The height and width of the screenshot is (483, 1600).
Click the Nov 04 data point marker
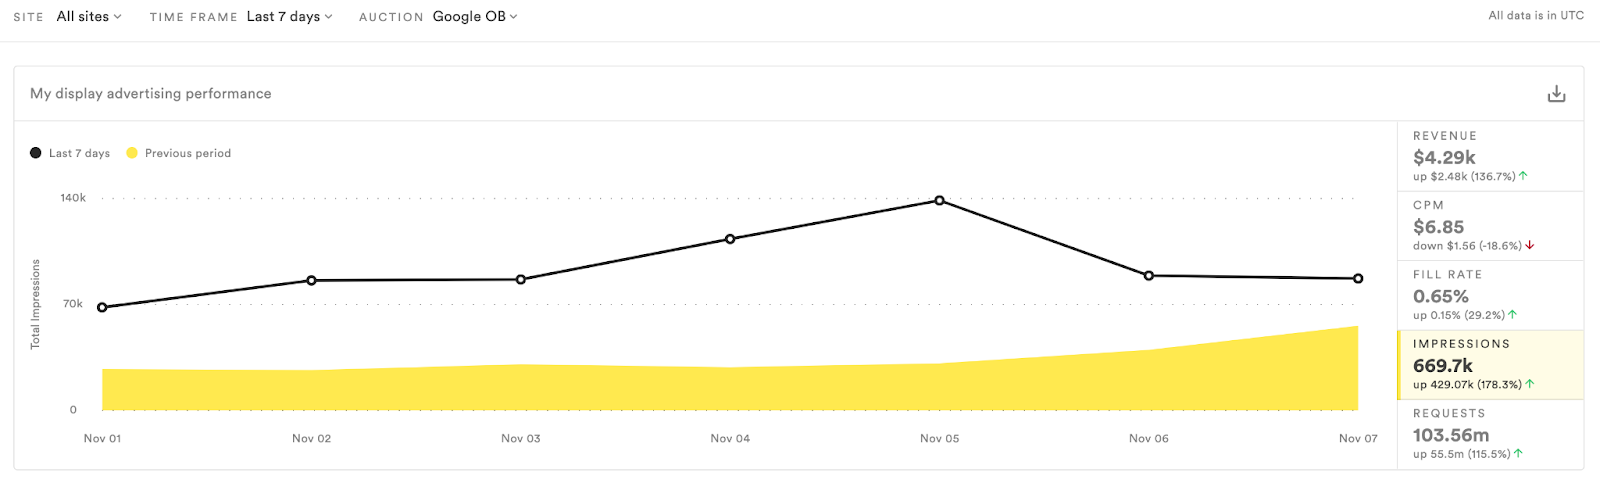730,239
